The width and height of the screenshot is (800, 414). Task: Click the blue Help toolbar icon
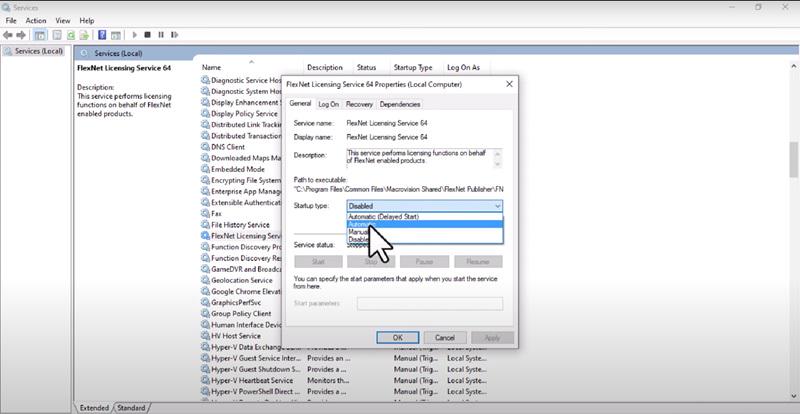pos(101,34)
